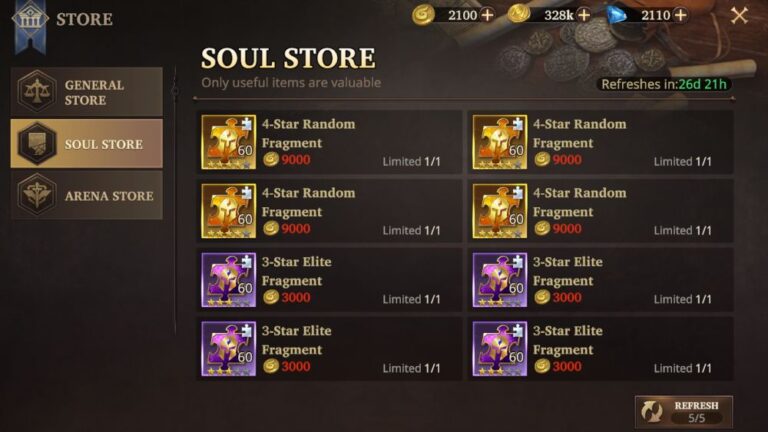Viewport: 768px width, 432px height.
Task: Click the sidebar scroll handle
Action: [175, 91]
